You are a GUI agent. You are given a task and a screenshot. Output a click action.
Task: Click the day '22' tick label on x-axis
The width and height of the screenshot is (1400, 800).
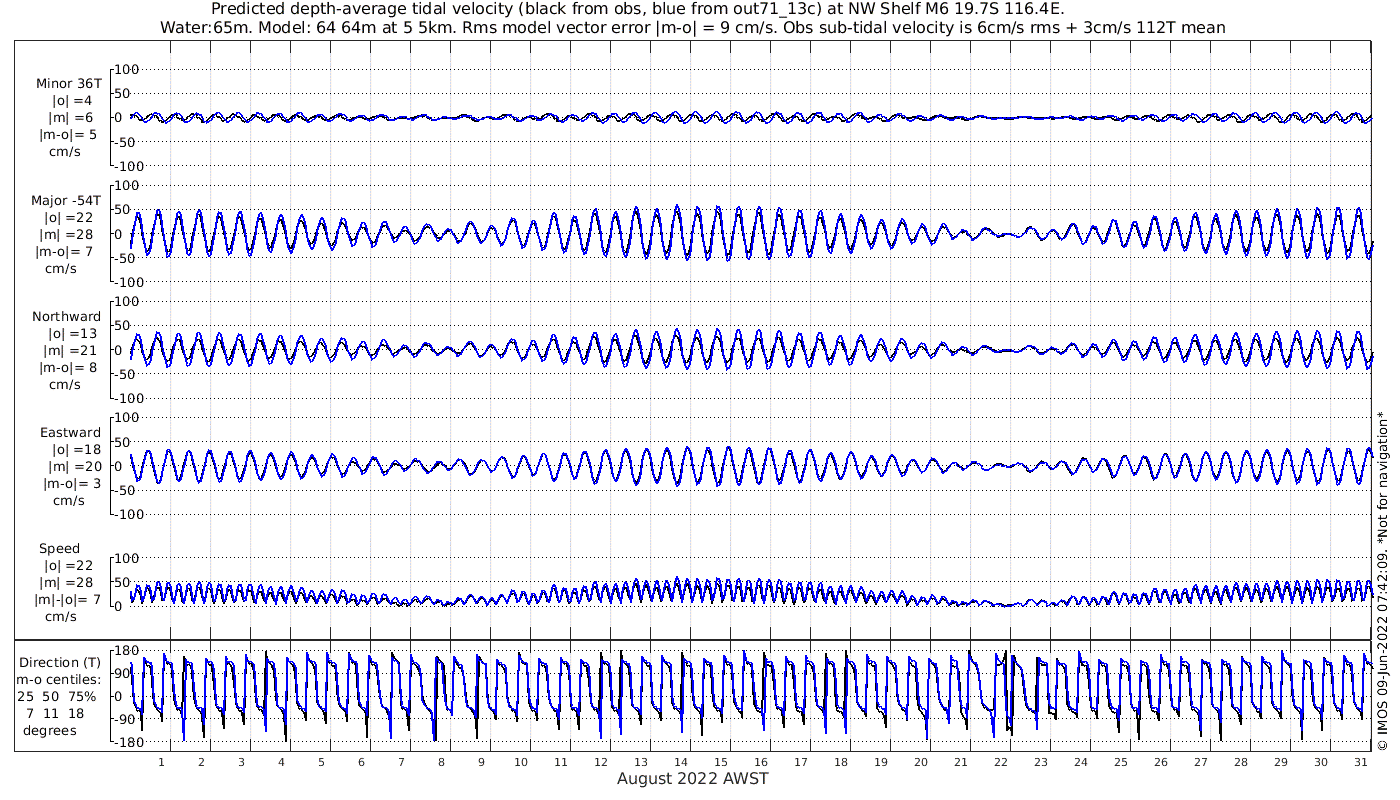pos(1001,762)
